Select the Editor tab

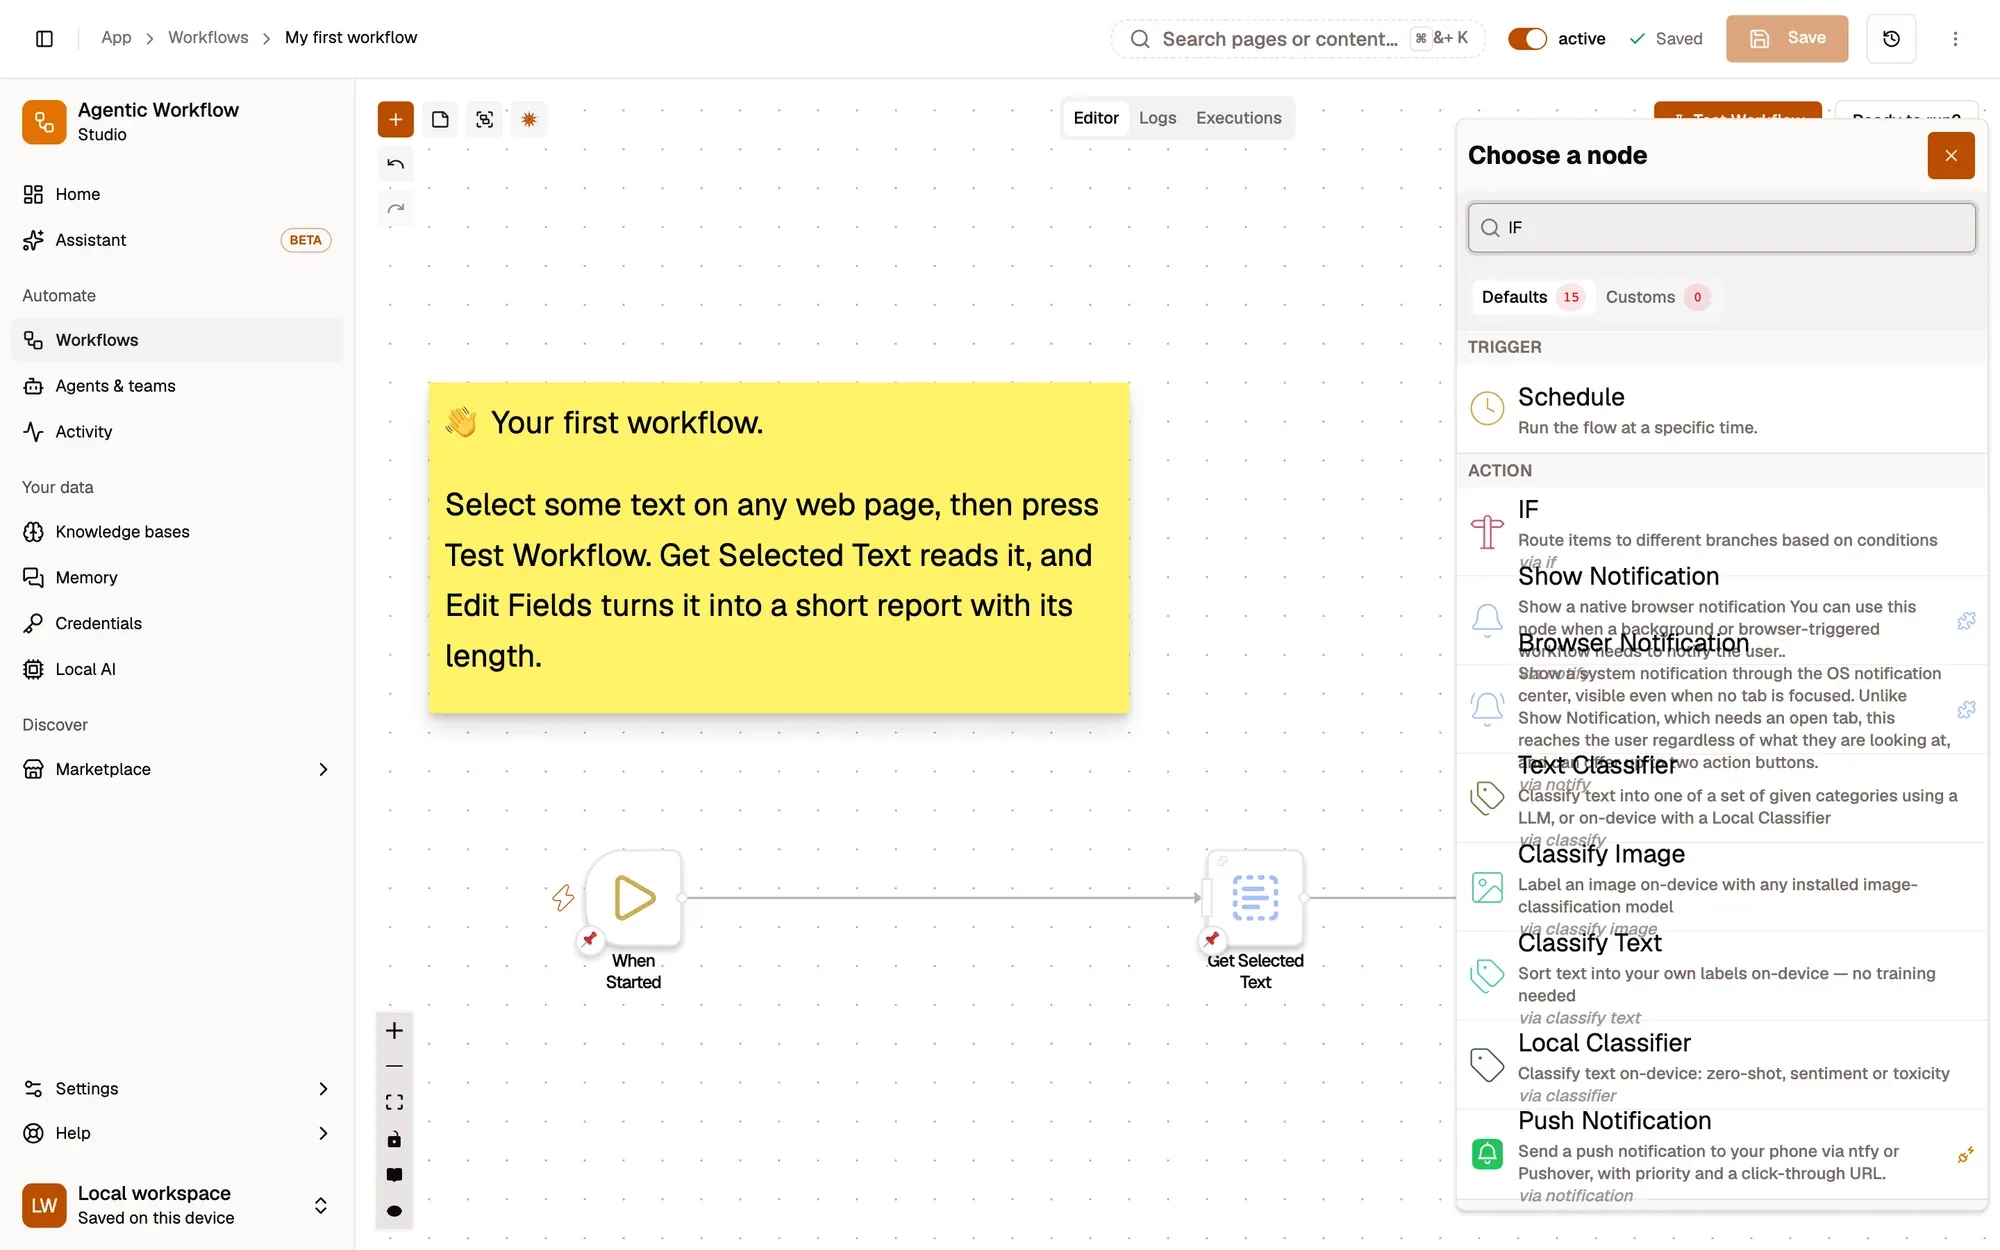pyautogui.click(x=1095, y=118)
